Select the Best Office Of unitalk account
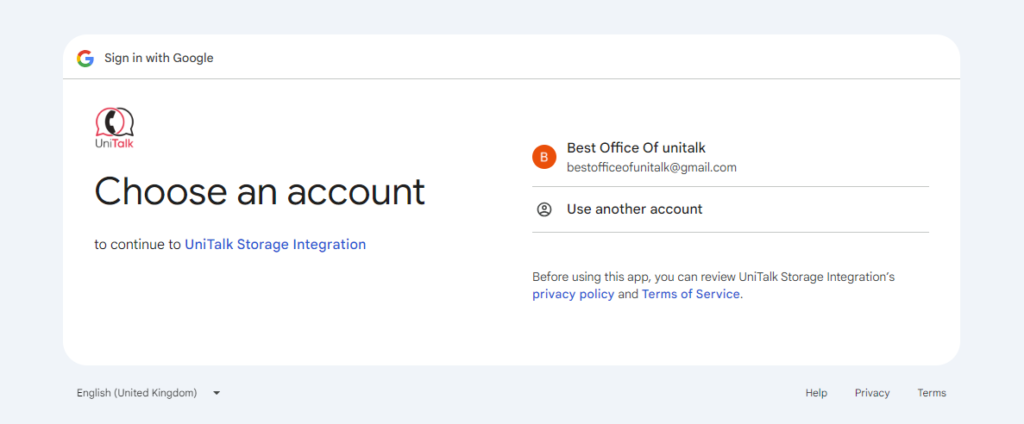The width and height of the screenshot is (1024, 424). point(636,148)
